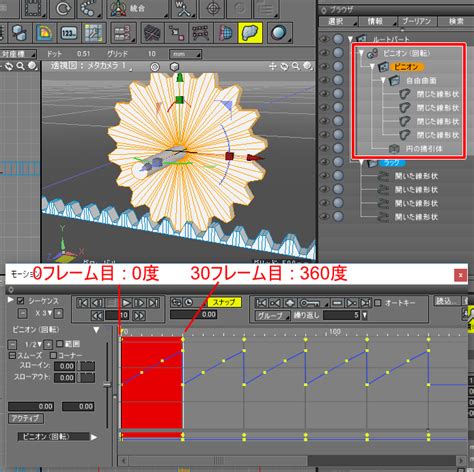
Task: Collapse the 自由曲面 tree node
Action: coord(383,80)
